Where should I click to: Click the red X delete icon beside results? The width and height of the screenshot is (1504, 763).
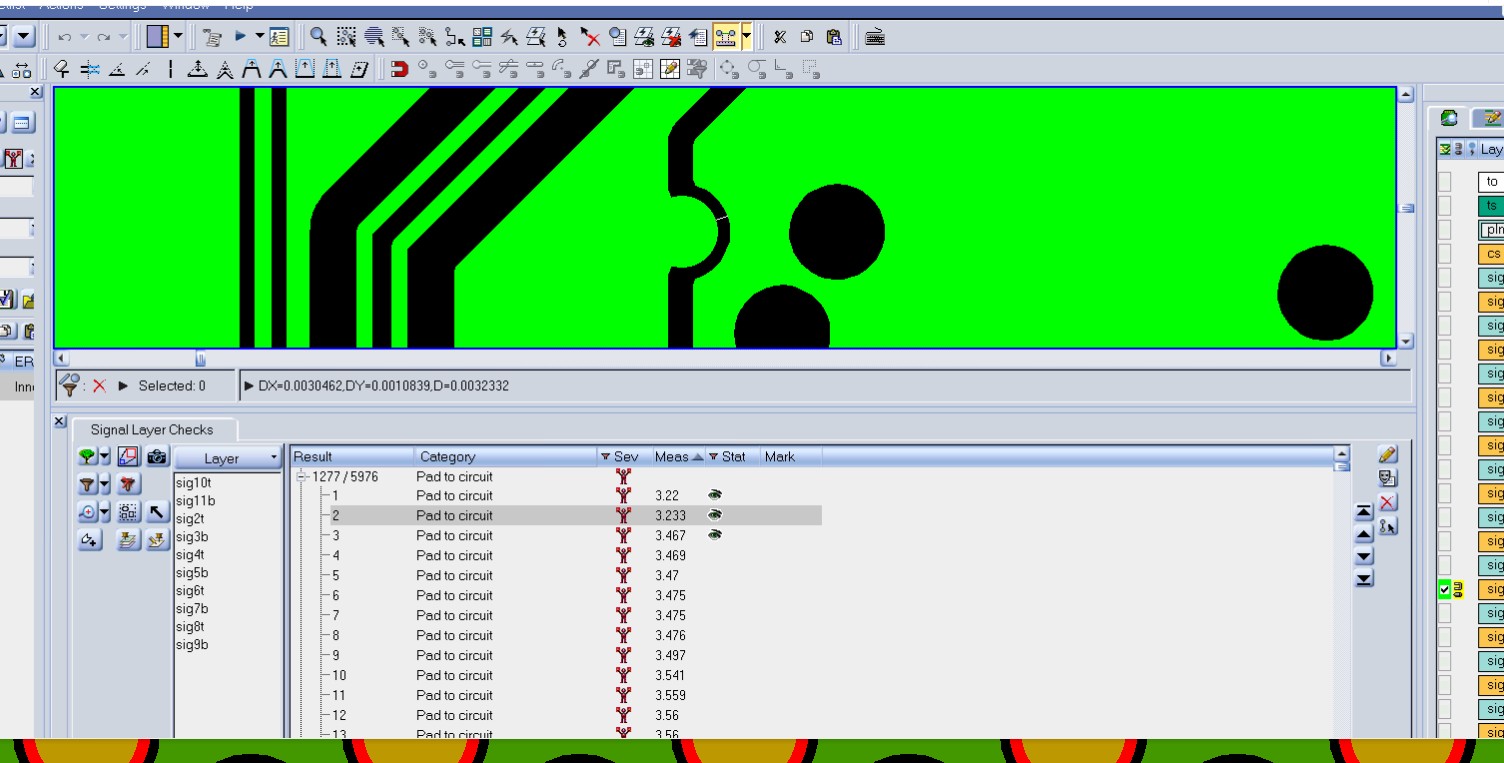coord(1387,502)
